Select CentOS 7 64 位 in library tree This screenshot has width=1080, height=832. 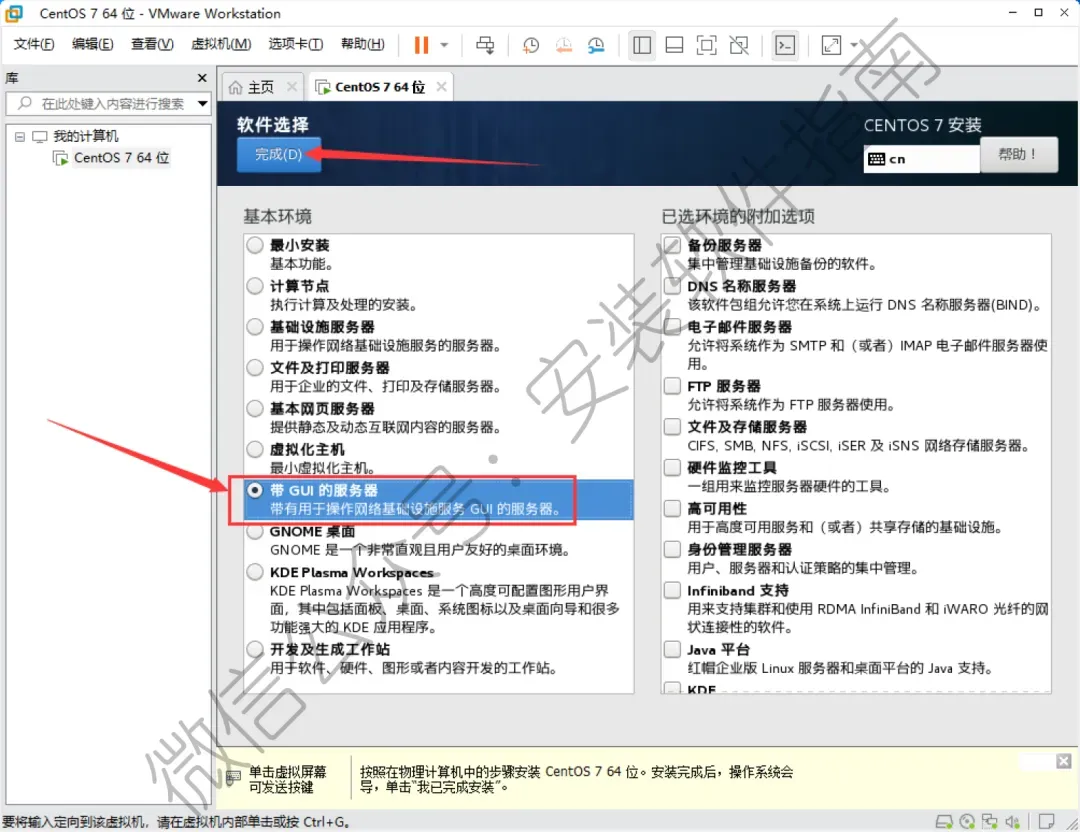121,158
